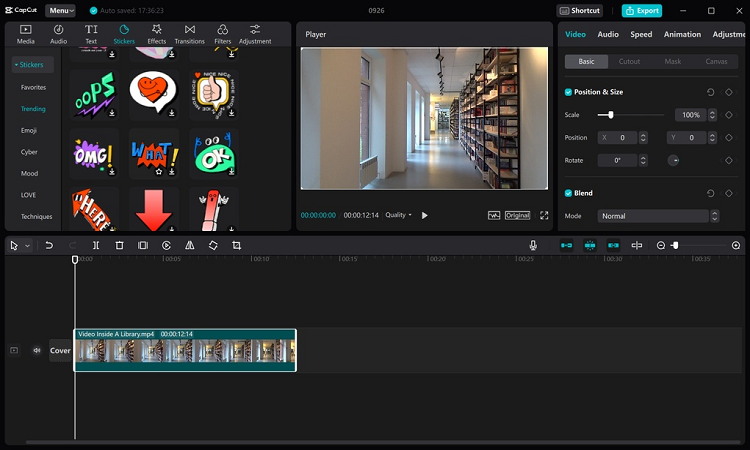Screen dimensions: 750x450
Task: Click the undo arrow in the timeline toolbar
Action: tap(49, 245)
